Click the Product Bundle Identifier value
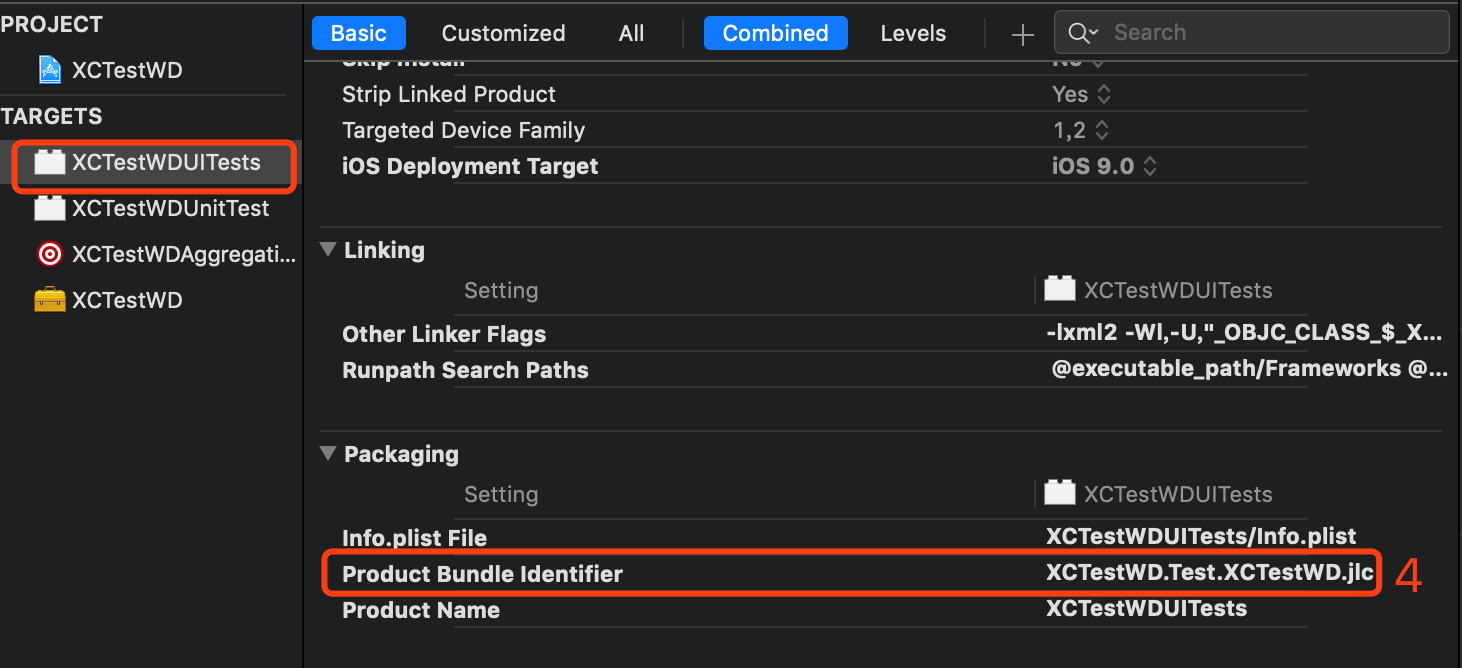 pos(1210,574)
